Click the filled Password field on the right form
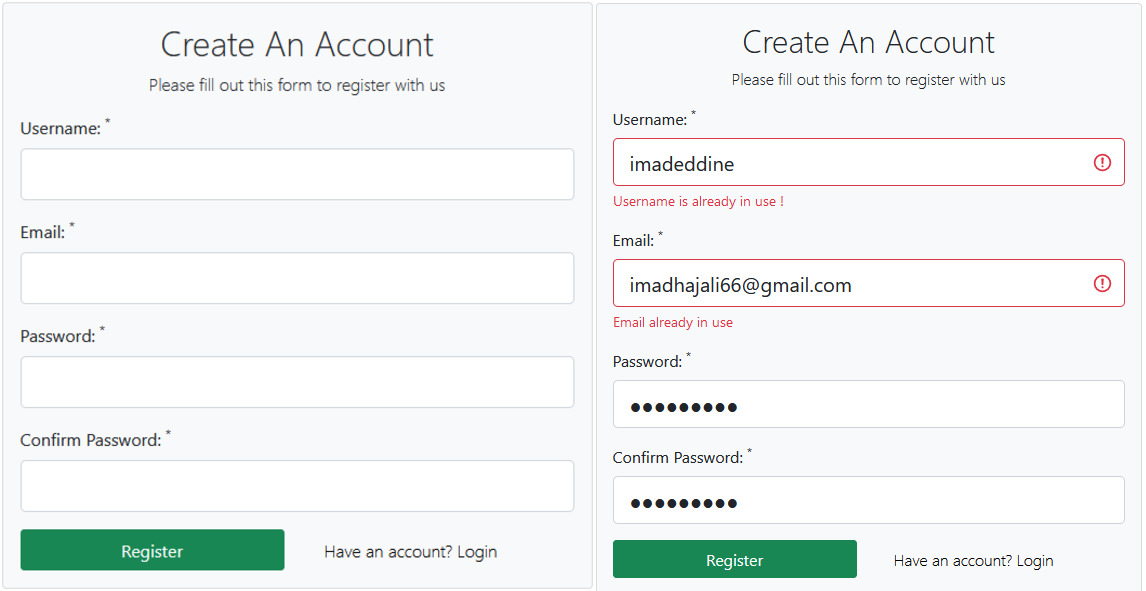 [868, 404]
